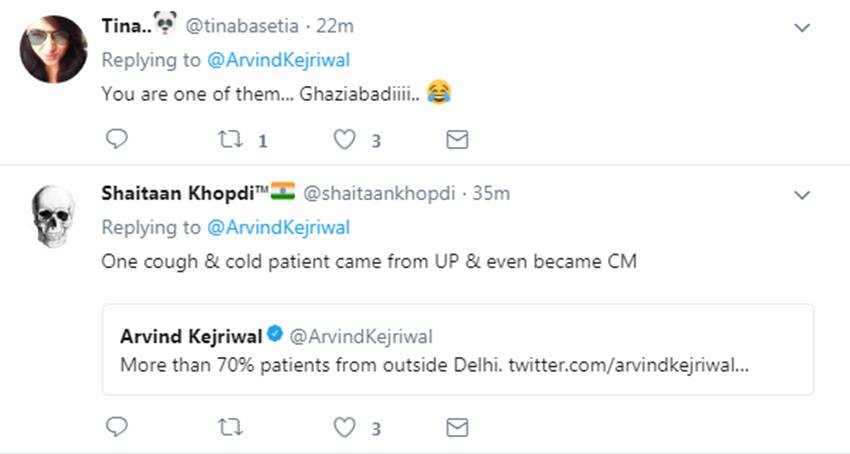Expand options chevron on Shaitaan Khopdi's tweet
The width and height of the screenshot is (850, 454).
tap(801, 193)
